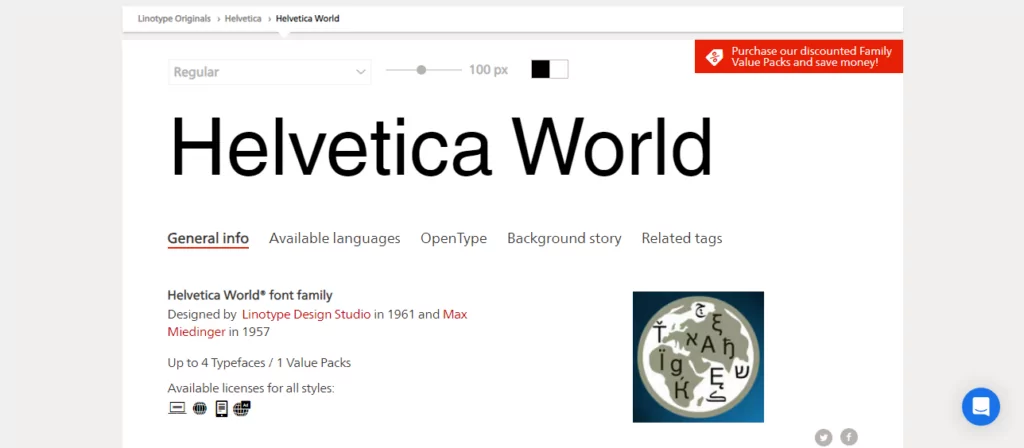Viewport: 1024px width, 448px height.
Task: Share on Twitter icon
Action: [x=824, y=437]
